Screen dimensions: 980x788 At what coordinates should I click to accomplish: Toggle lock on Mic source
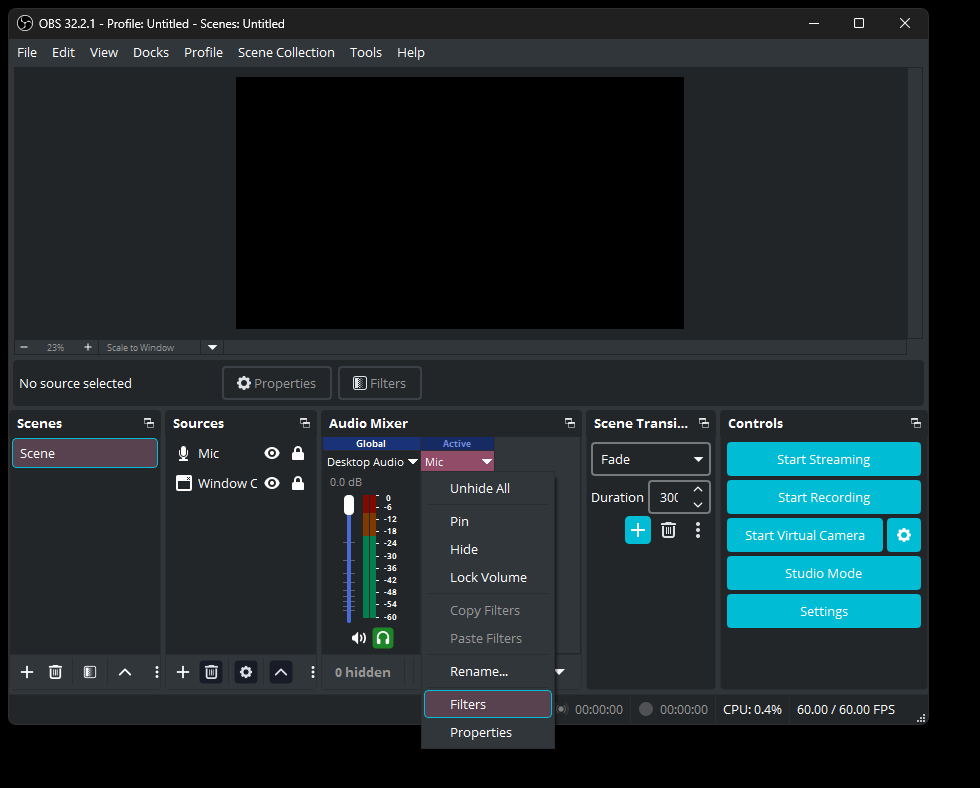pos(298,453)
